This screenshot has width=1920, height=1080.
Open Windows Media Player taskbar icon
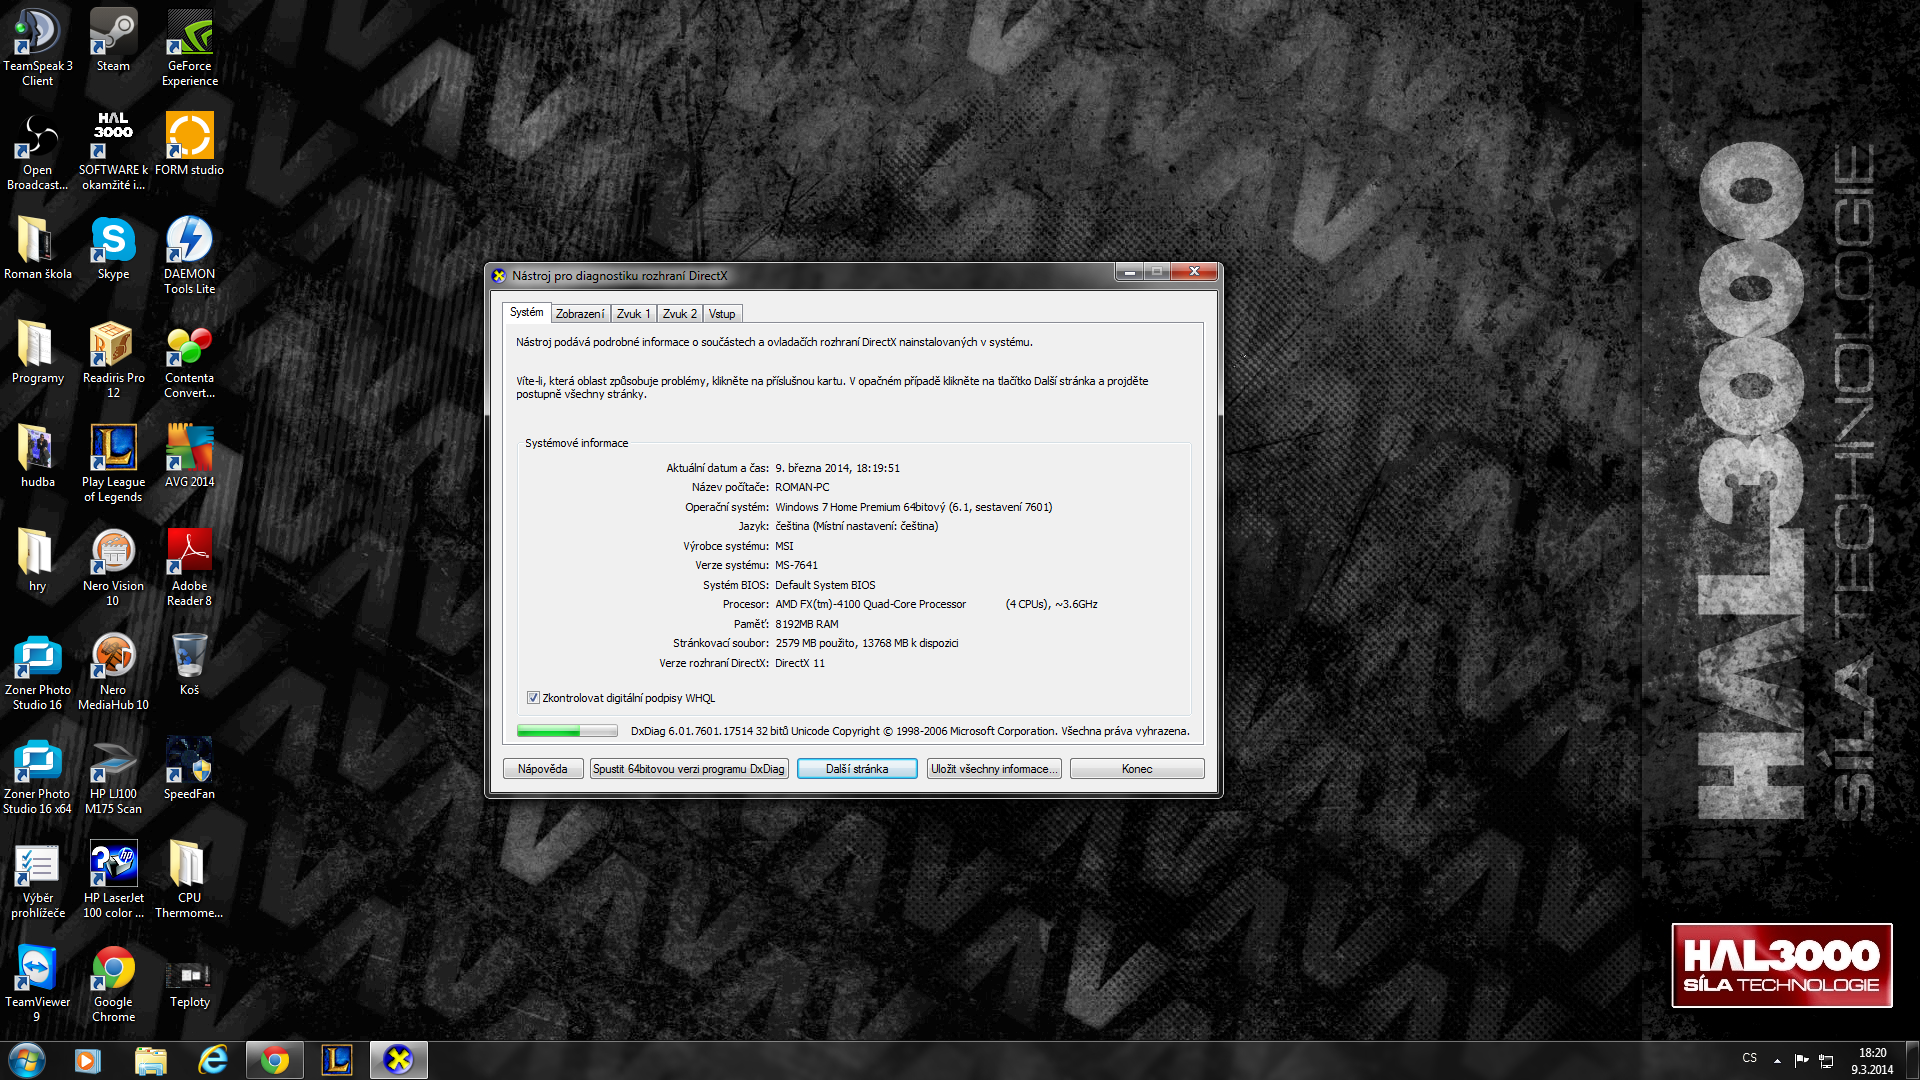(88, 1060)
